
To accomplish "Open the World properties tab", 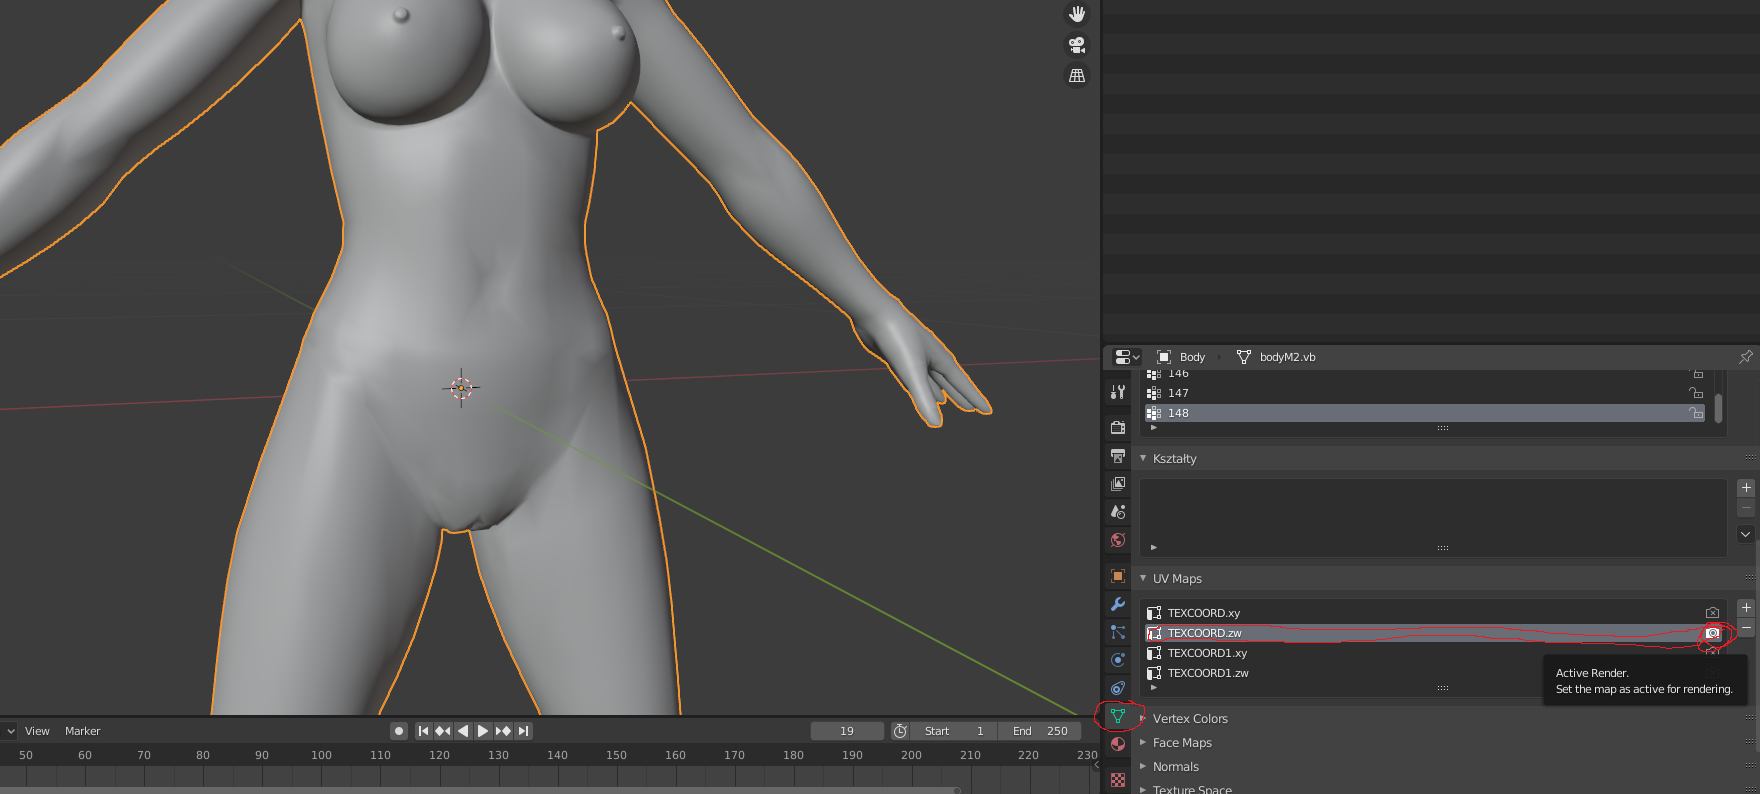I will pos(1118,540).
